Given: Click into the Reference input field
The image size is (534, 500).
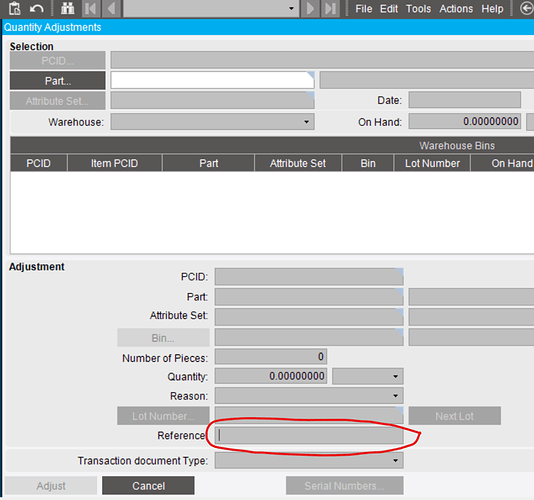Looking at the screenshot, I should [309, 435].
